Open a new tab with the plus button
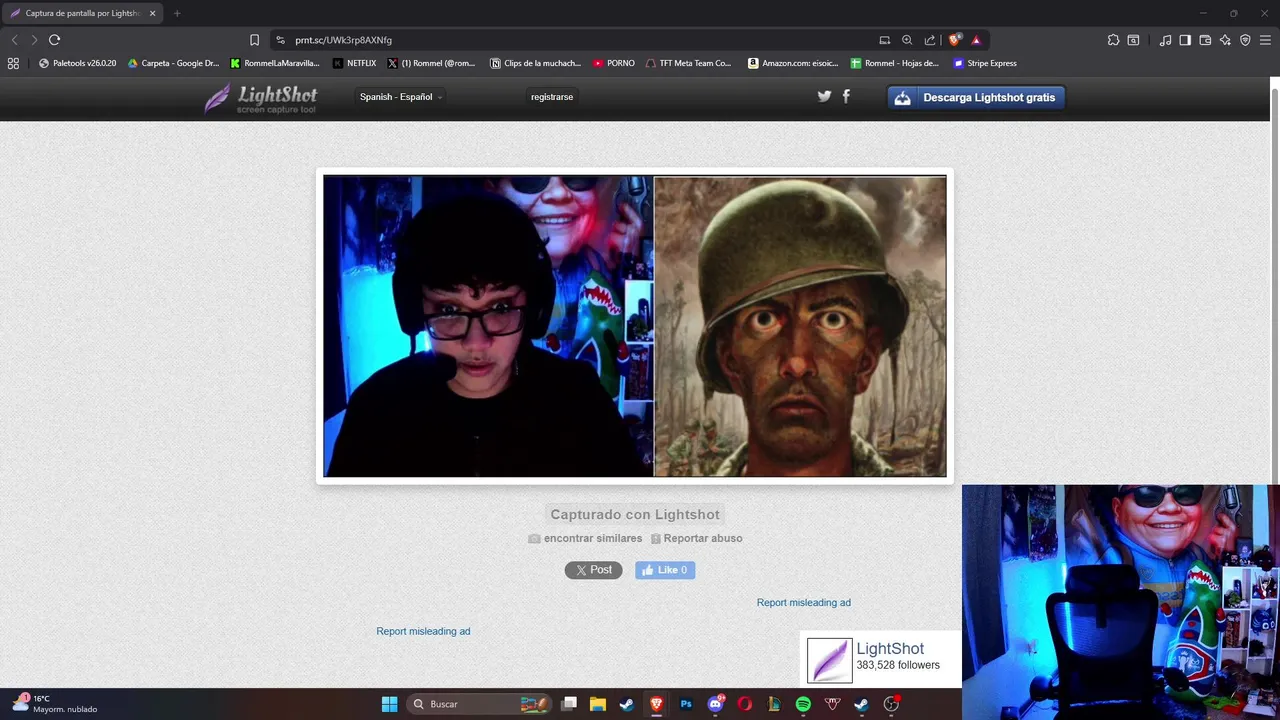 point(177,13)
